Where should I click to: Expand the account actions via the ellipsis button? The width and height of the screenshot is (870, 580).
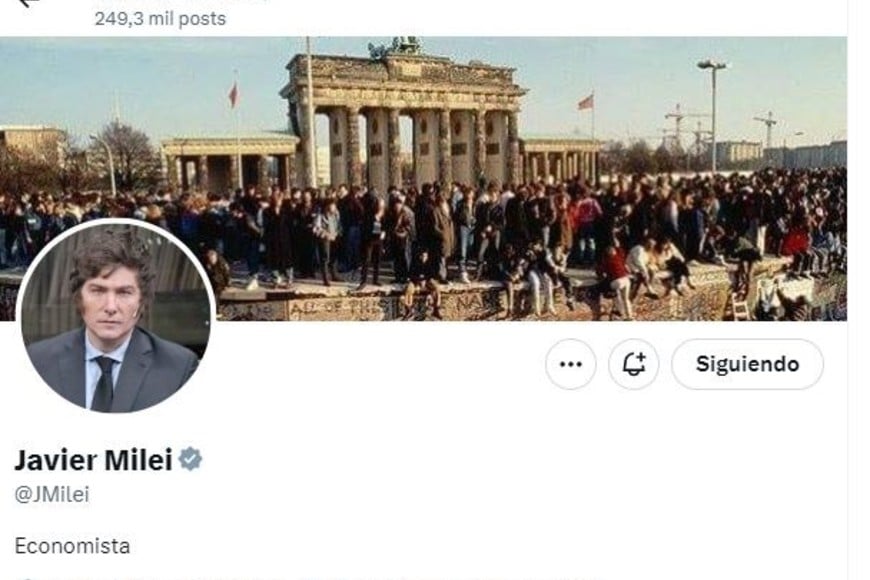tap(570, 364)
